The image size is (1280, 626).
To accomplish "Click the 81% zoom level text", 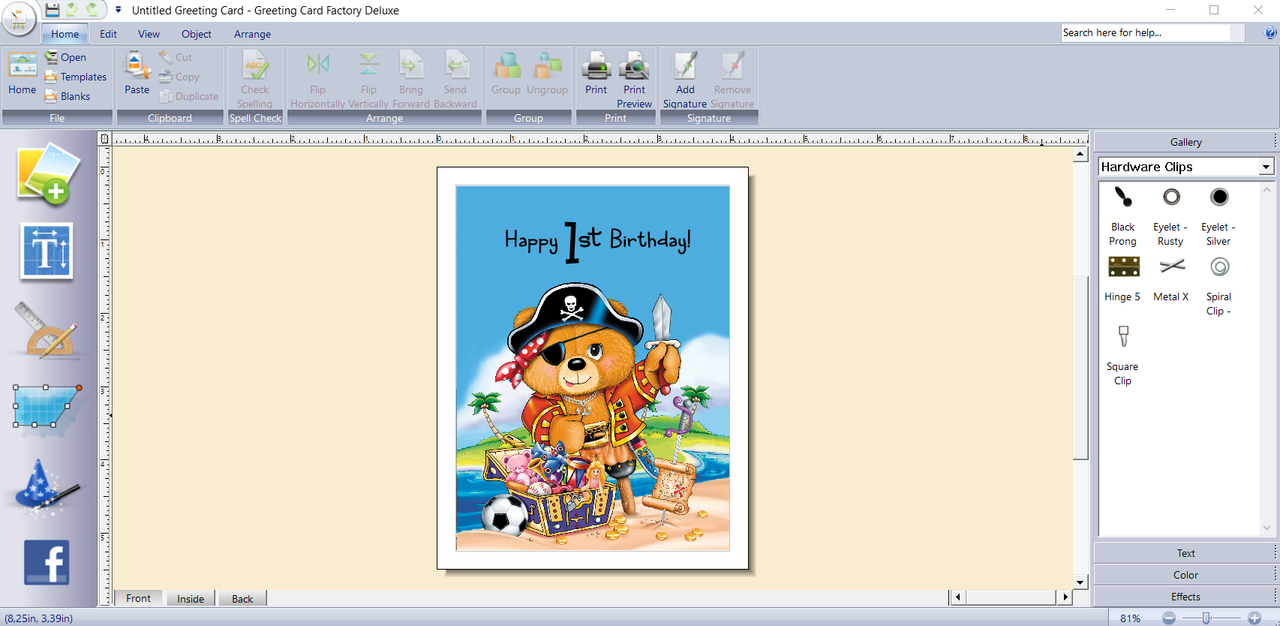I will click(1130, 618).
